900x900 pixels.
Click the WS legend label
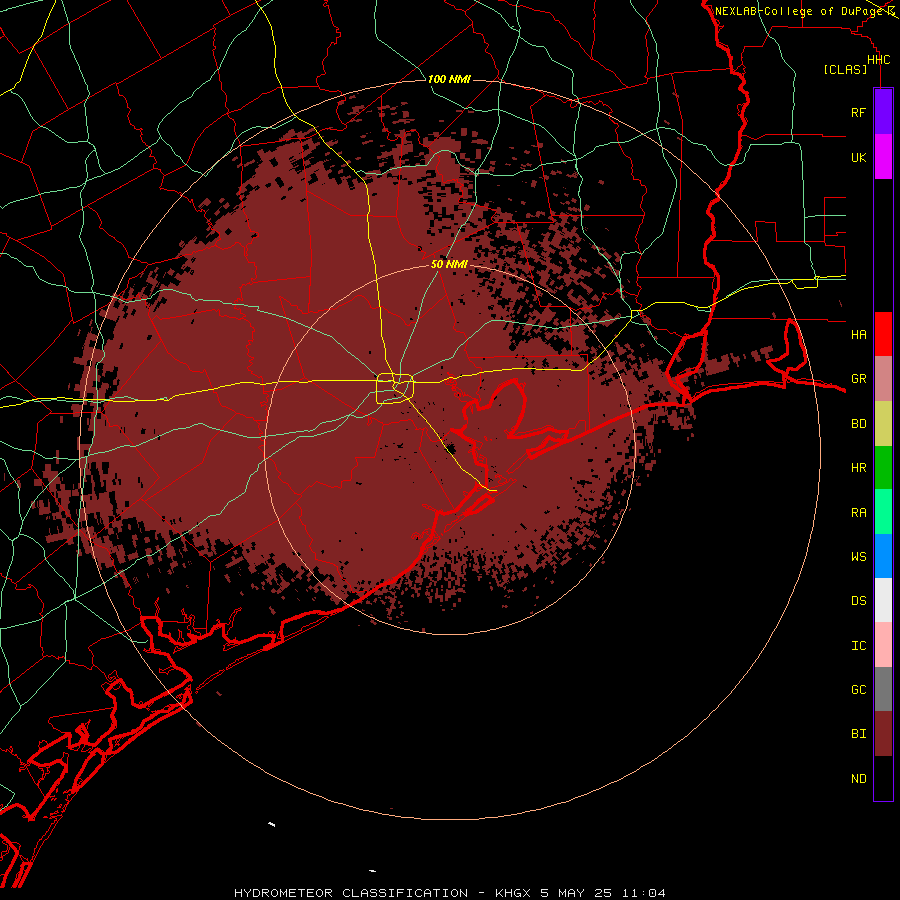[x=859, y=557]
